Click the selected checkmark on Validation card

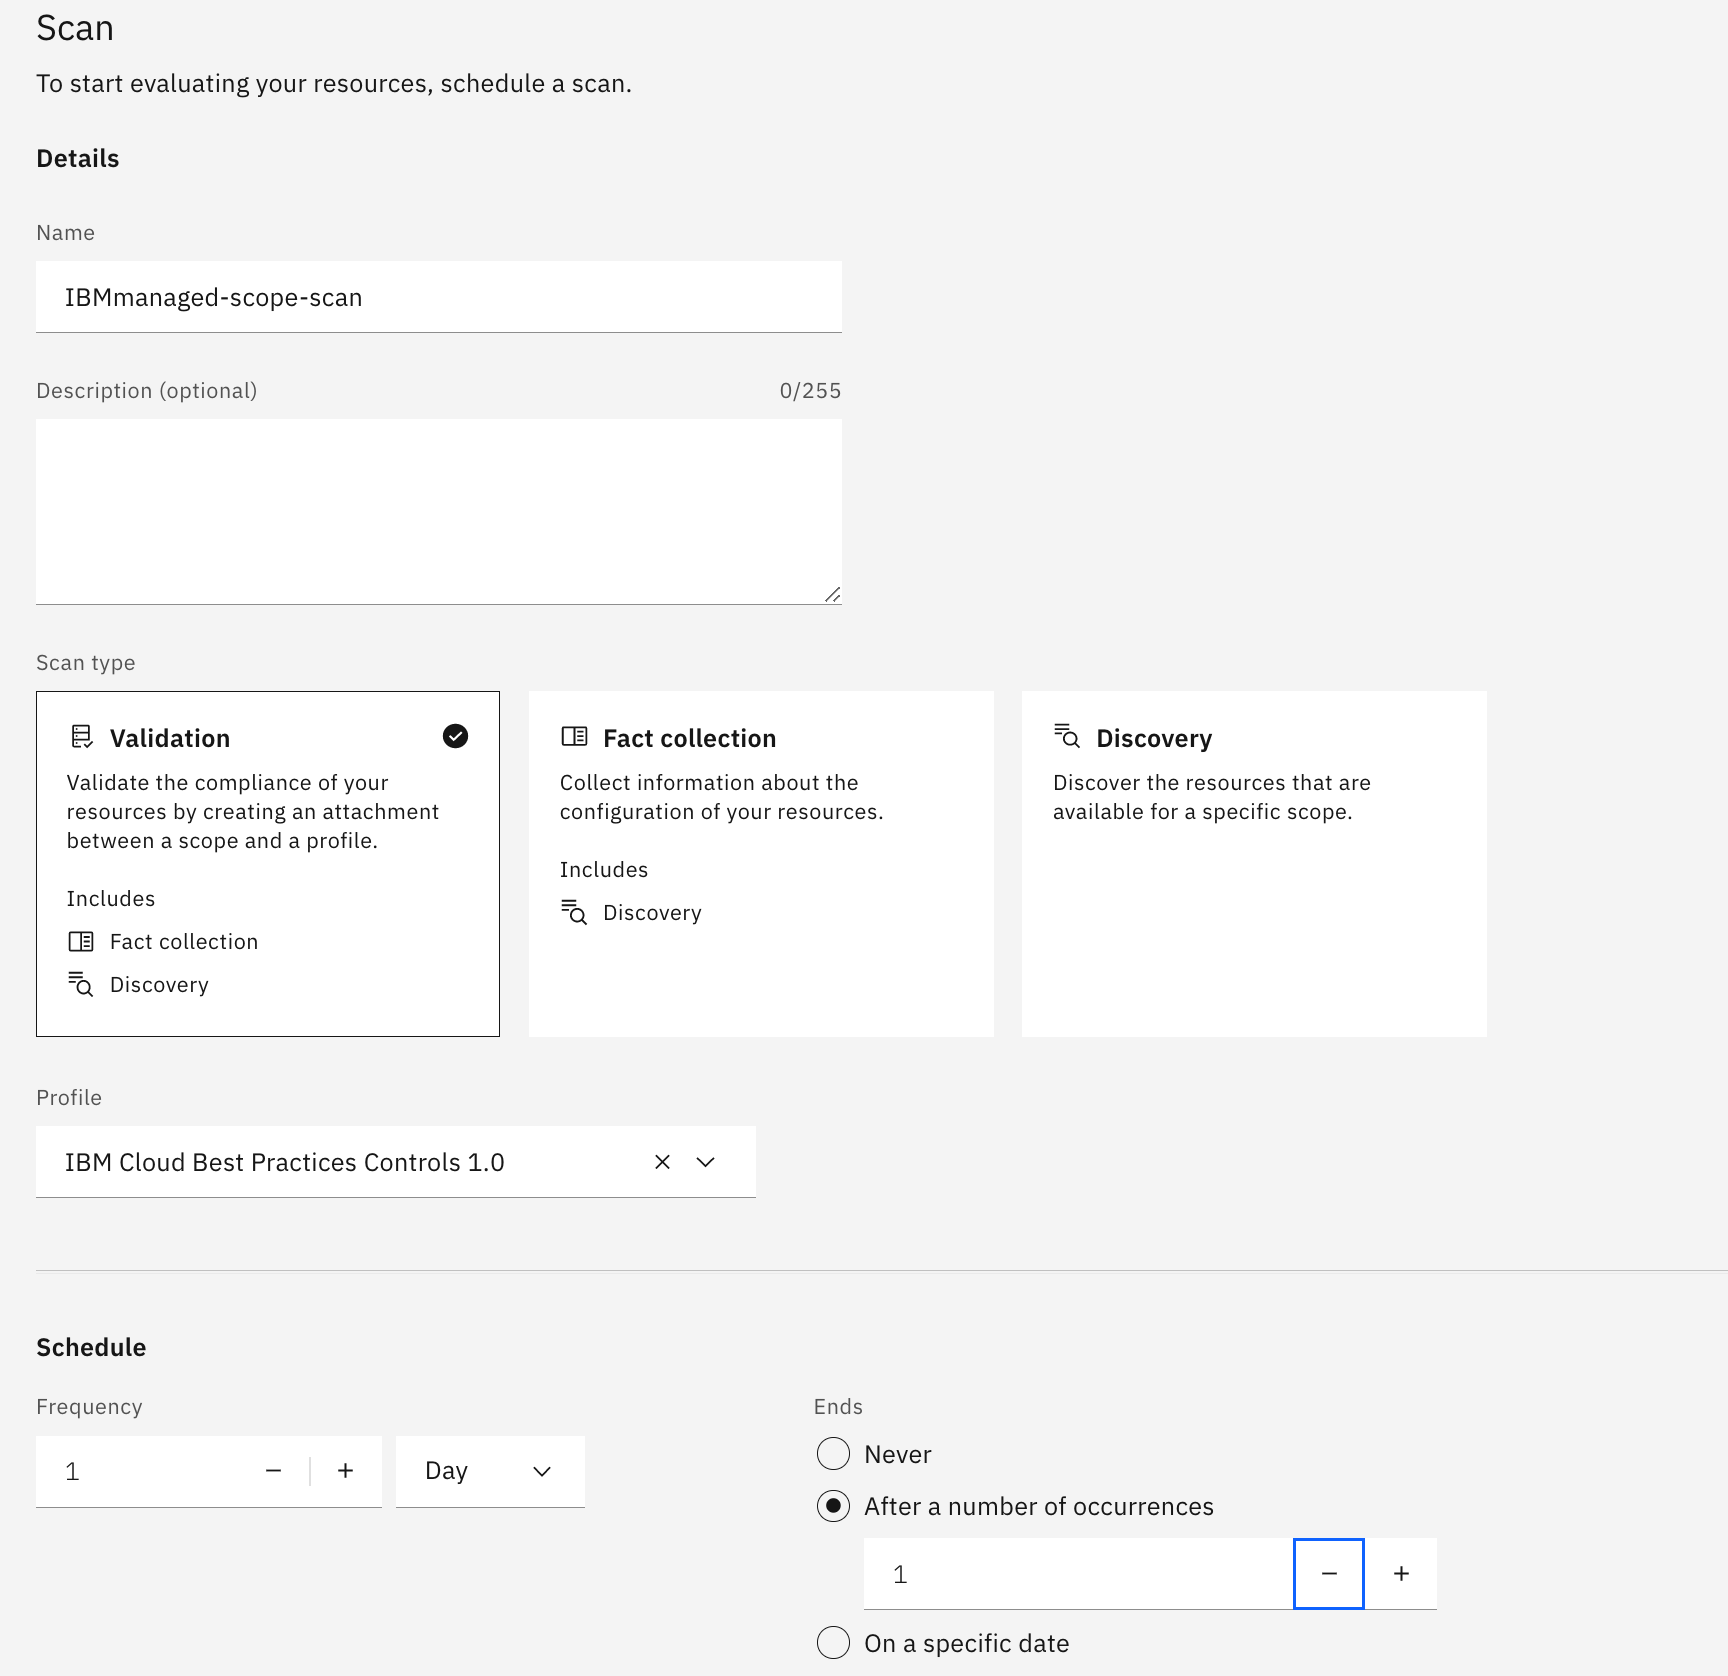pyautogui.click(x=455, y=736)
